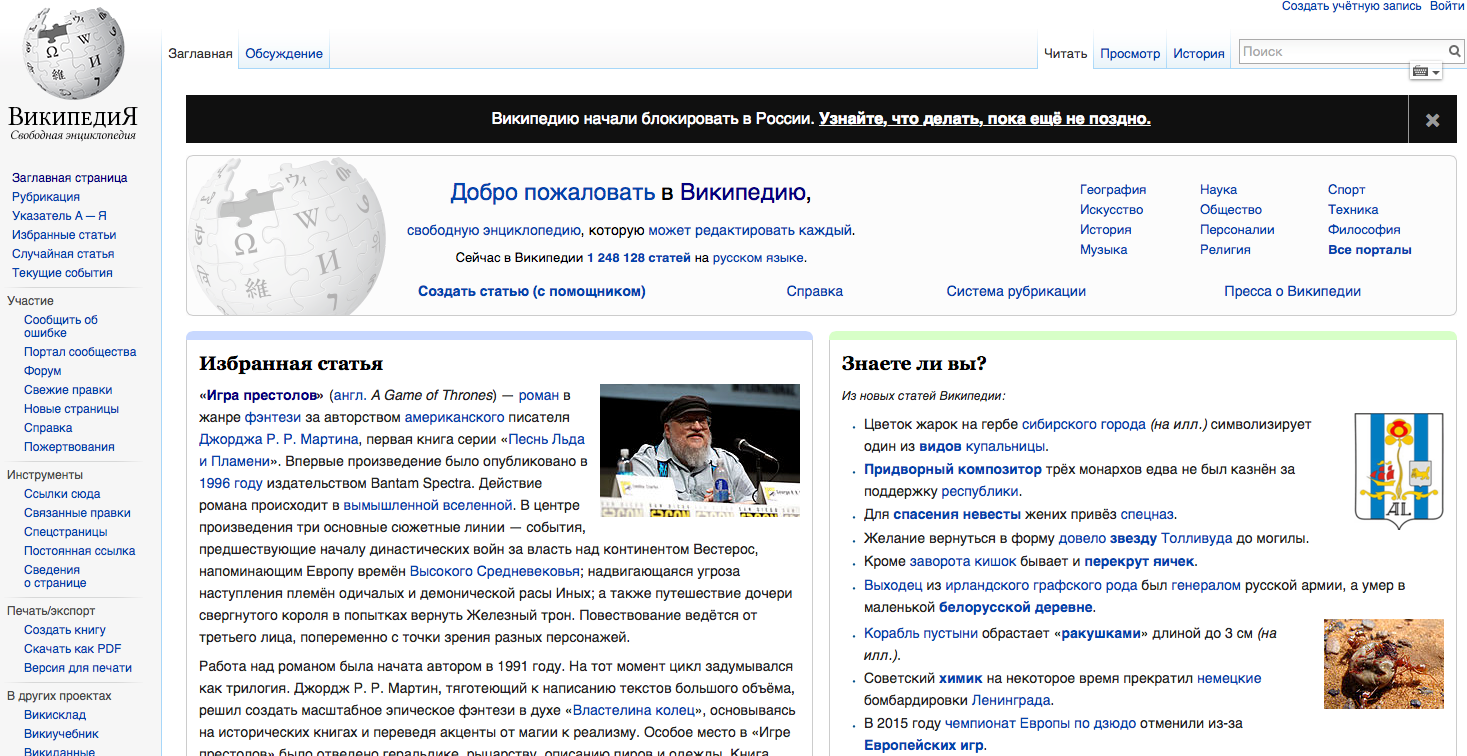Screen dimensions: 1467x756
Task: Click the Создать учётную запись link
Action: (x=1351, y=6)
